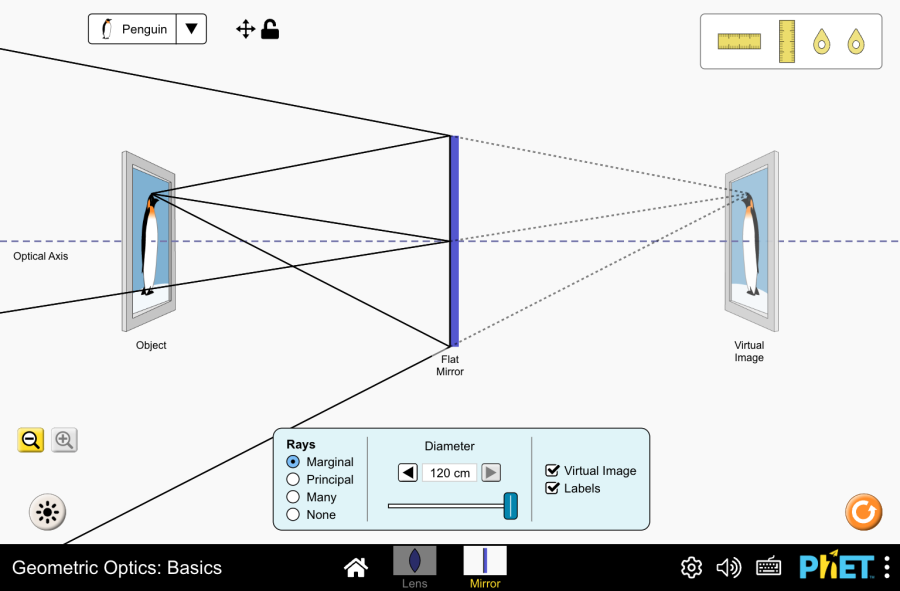
Task: Open the PhET options menu
Action: tap(886, 568)
